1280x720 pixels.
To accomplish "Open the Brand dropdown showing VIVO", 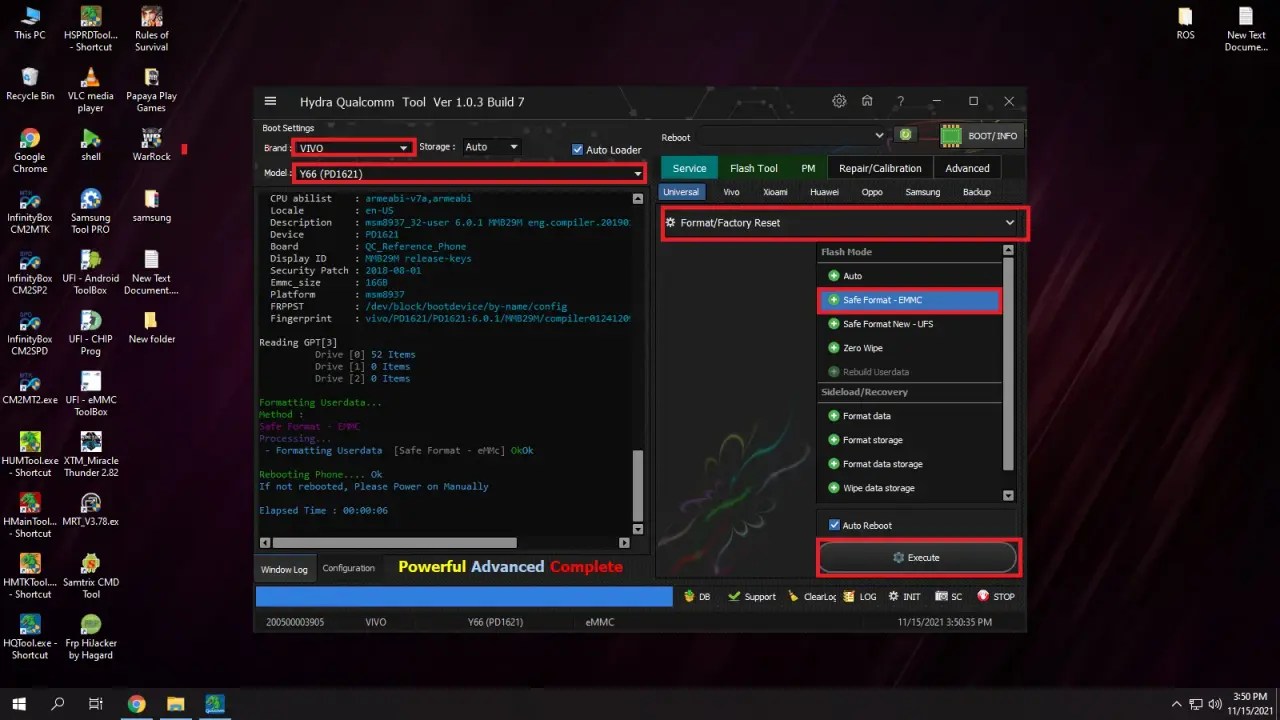I will coord(354,148).
